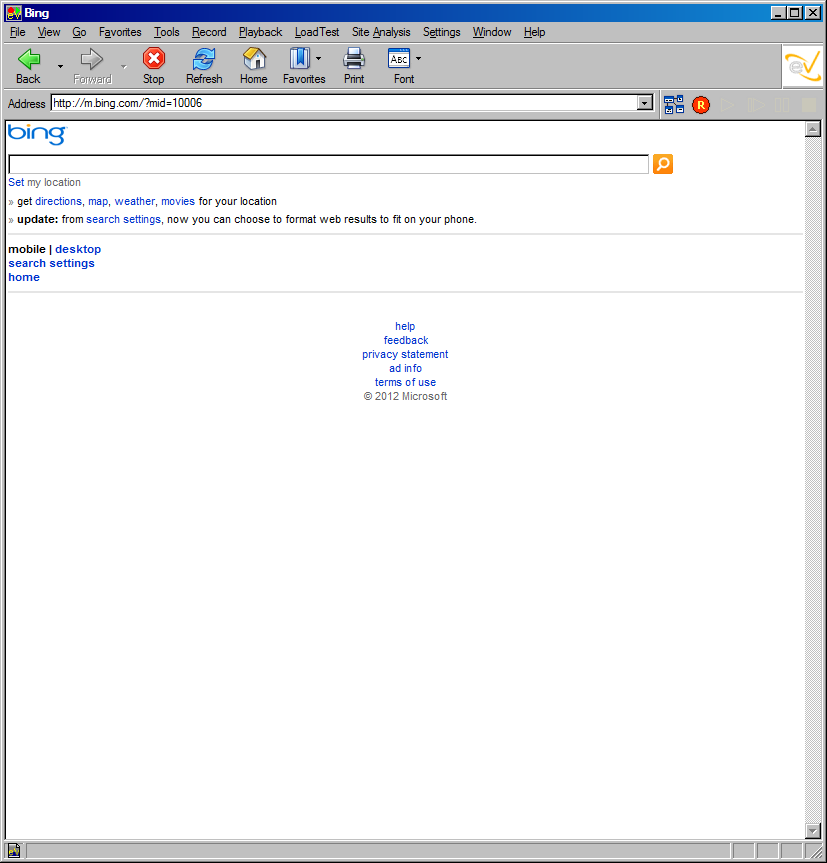Open the Go menu

click(x=79, y=32)
